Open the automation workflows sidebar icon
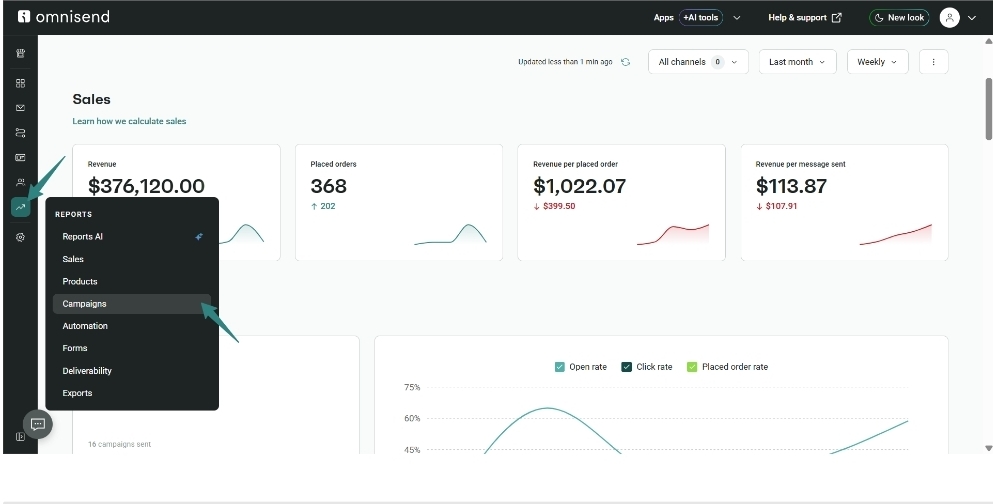 tap(20, 132)
